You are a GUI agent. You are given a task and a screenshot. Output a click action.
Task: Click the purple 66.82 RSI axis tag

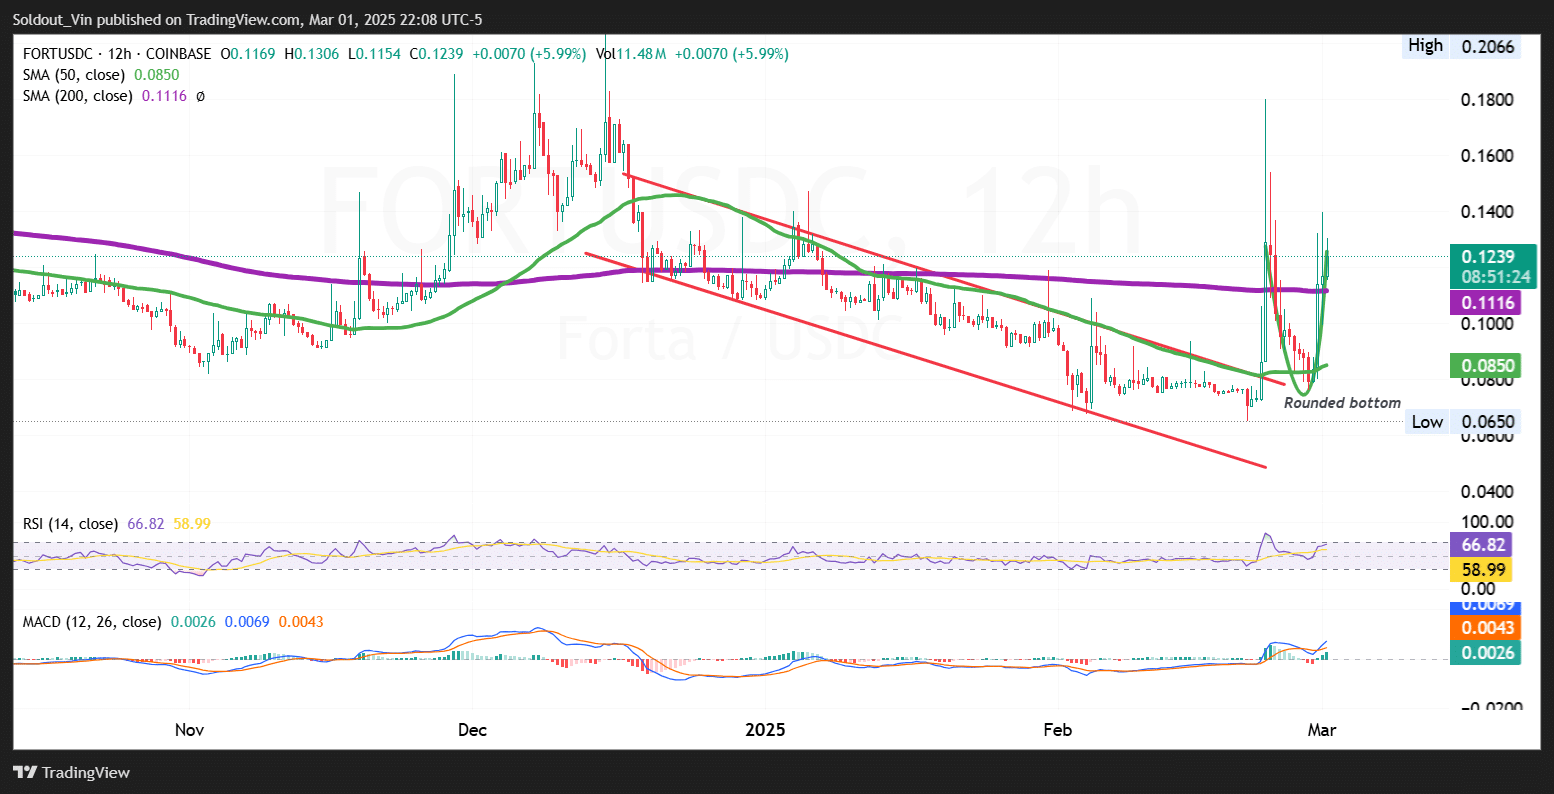coord(1481,544)
